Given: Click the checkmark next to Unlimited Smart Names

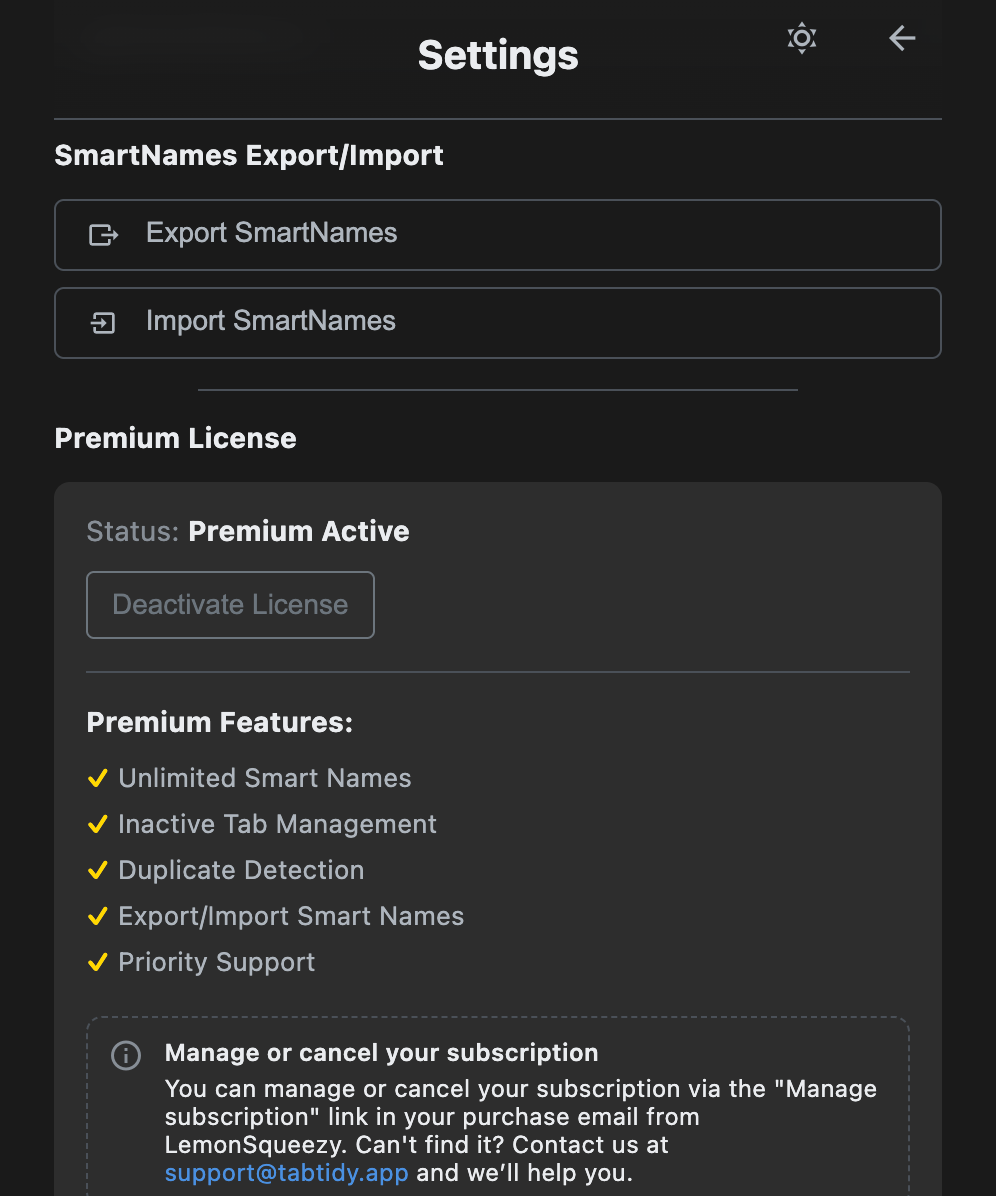Looking at the screenshot, I should tap(98, 778).
